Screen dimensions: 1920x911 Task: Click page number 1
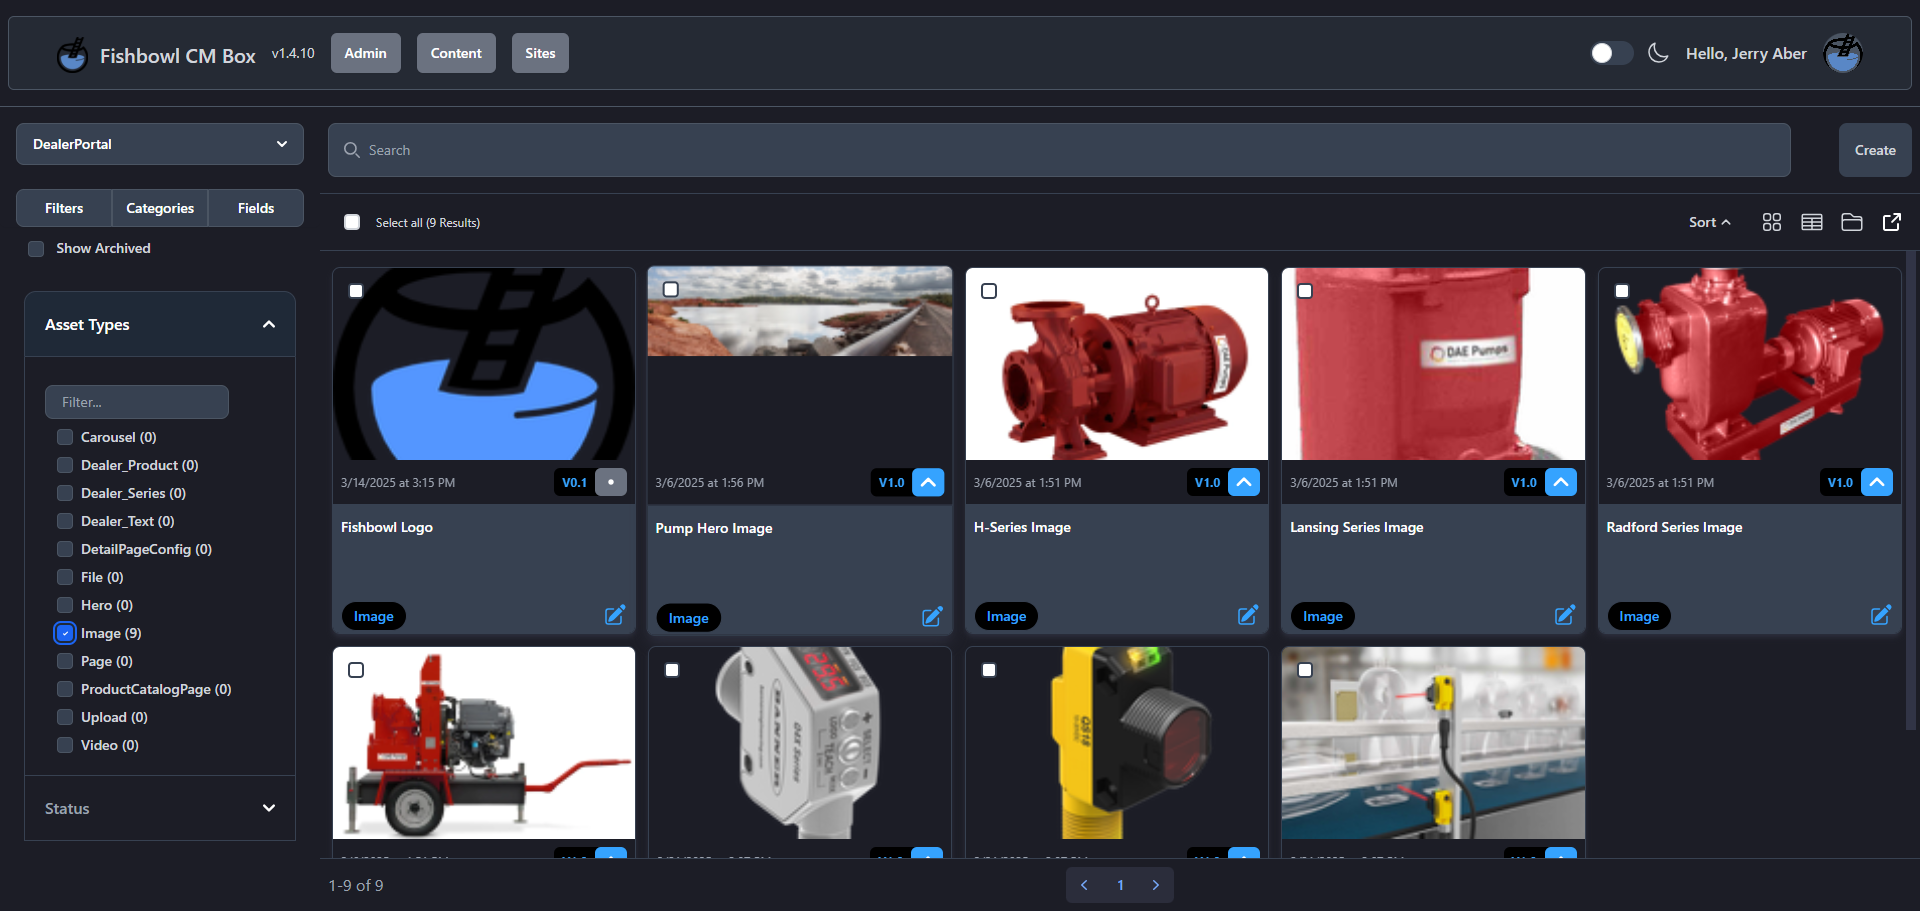1120,885
